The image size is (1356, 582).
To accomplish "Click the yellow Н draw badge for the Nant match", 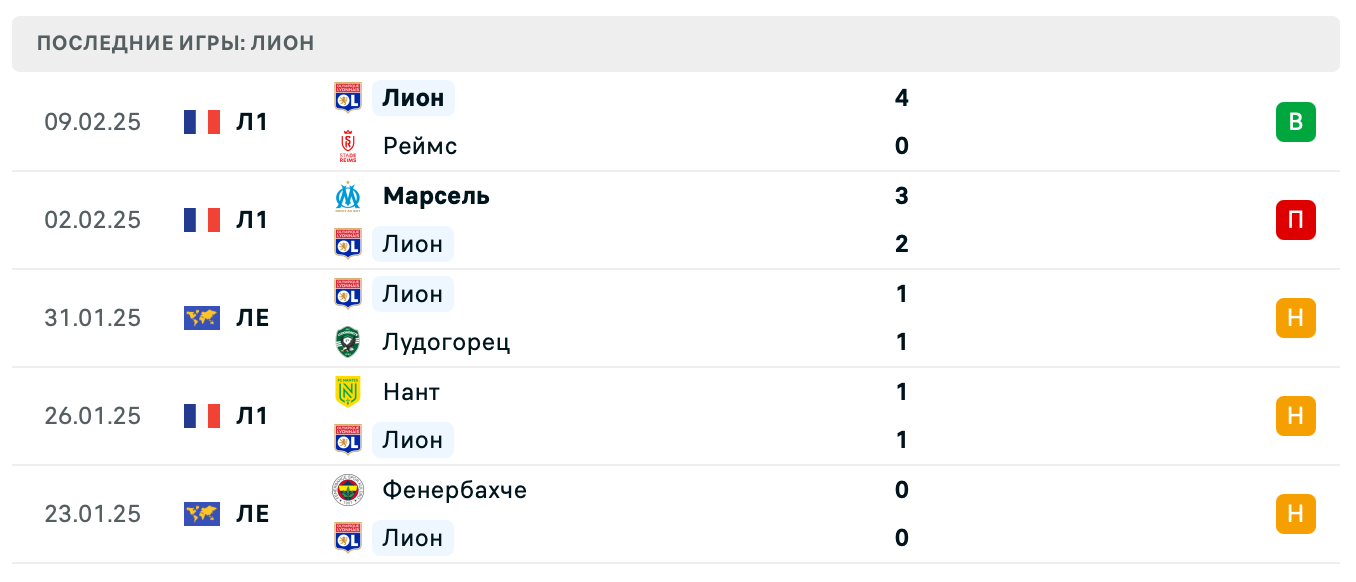I will [x=1296, y=416].
